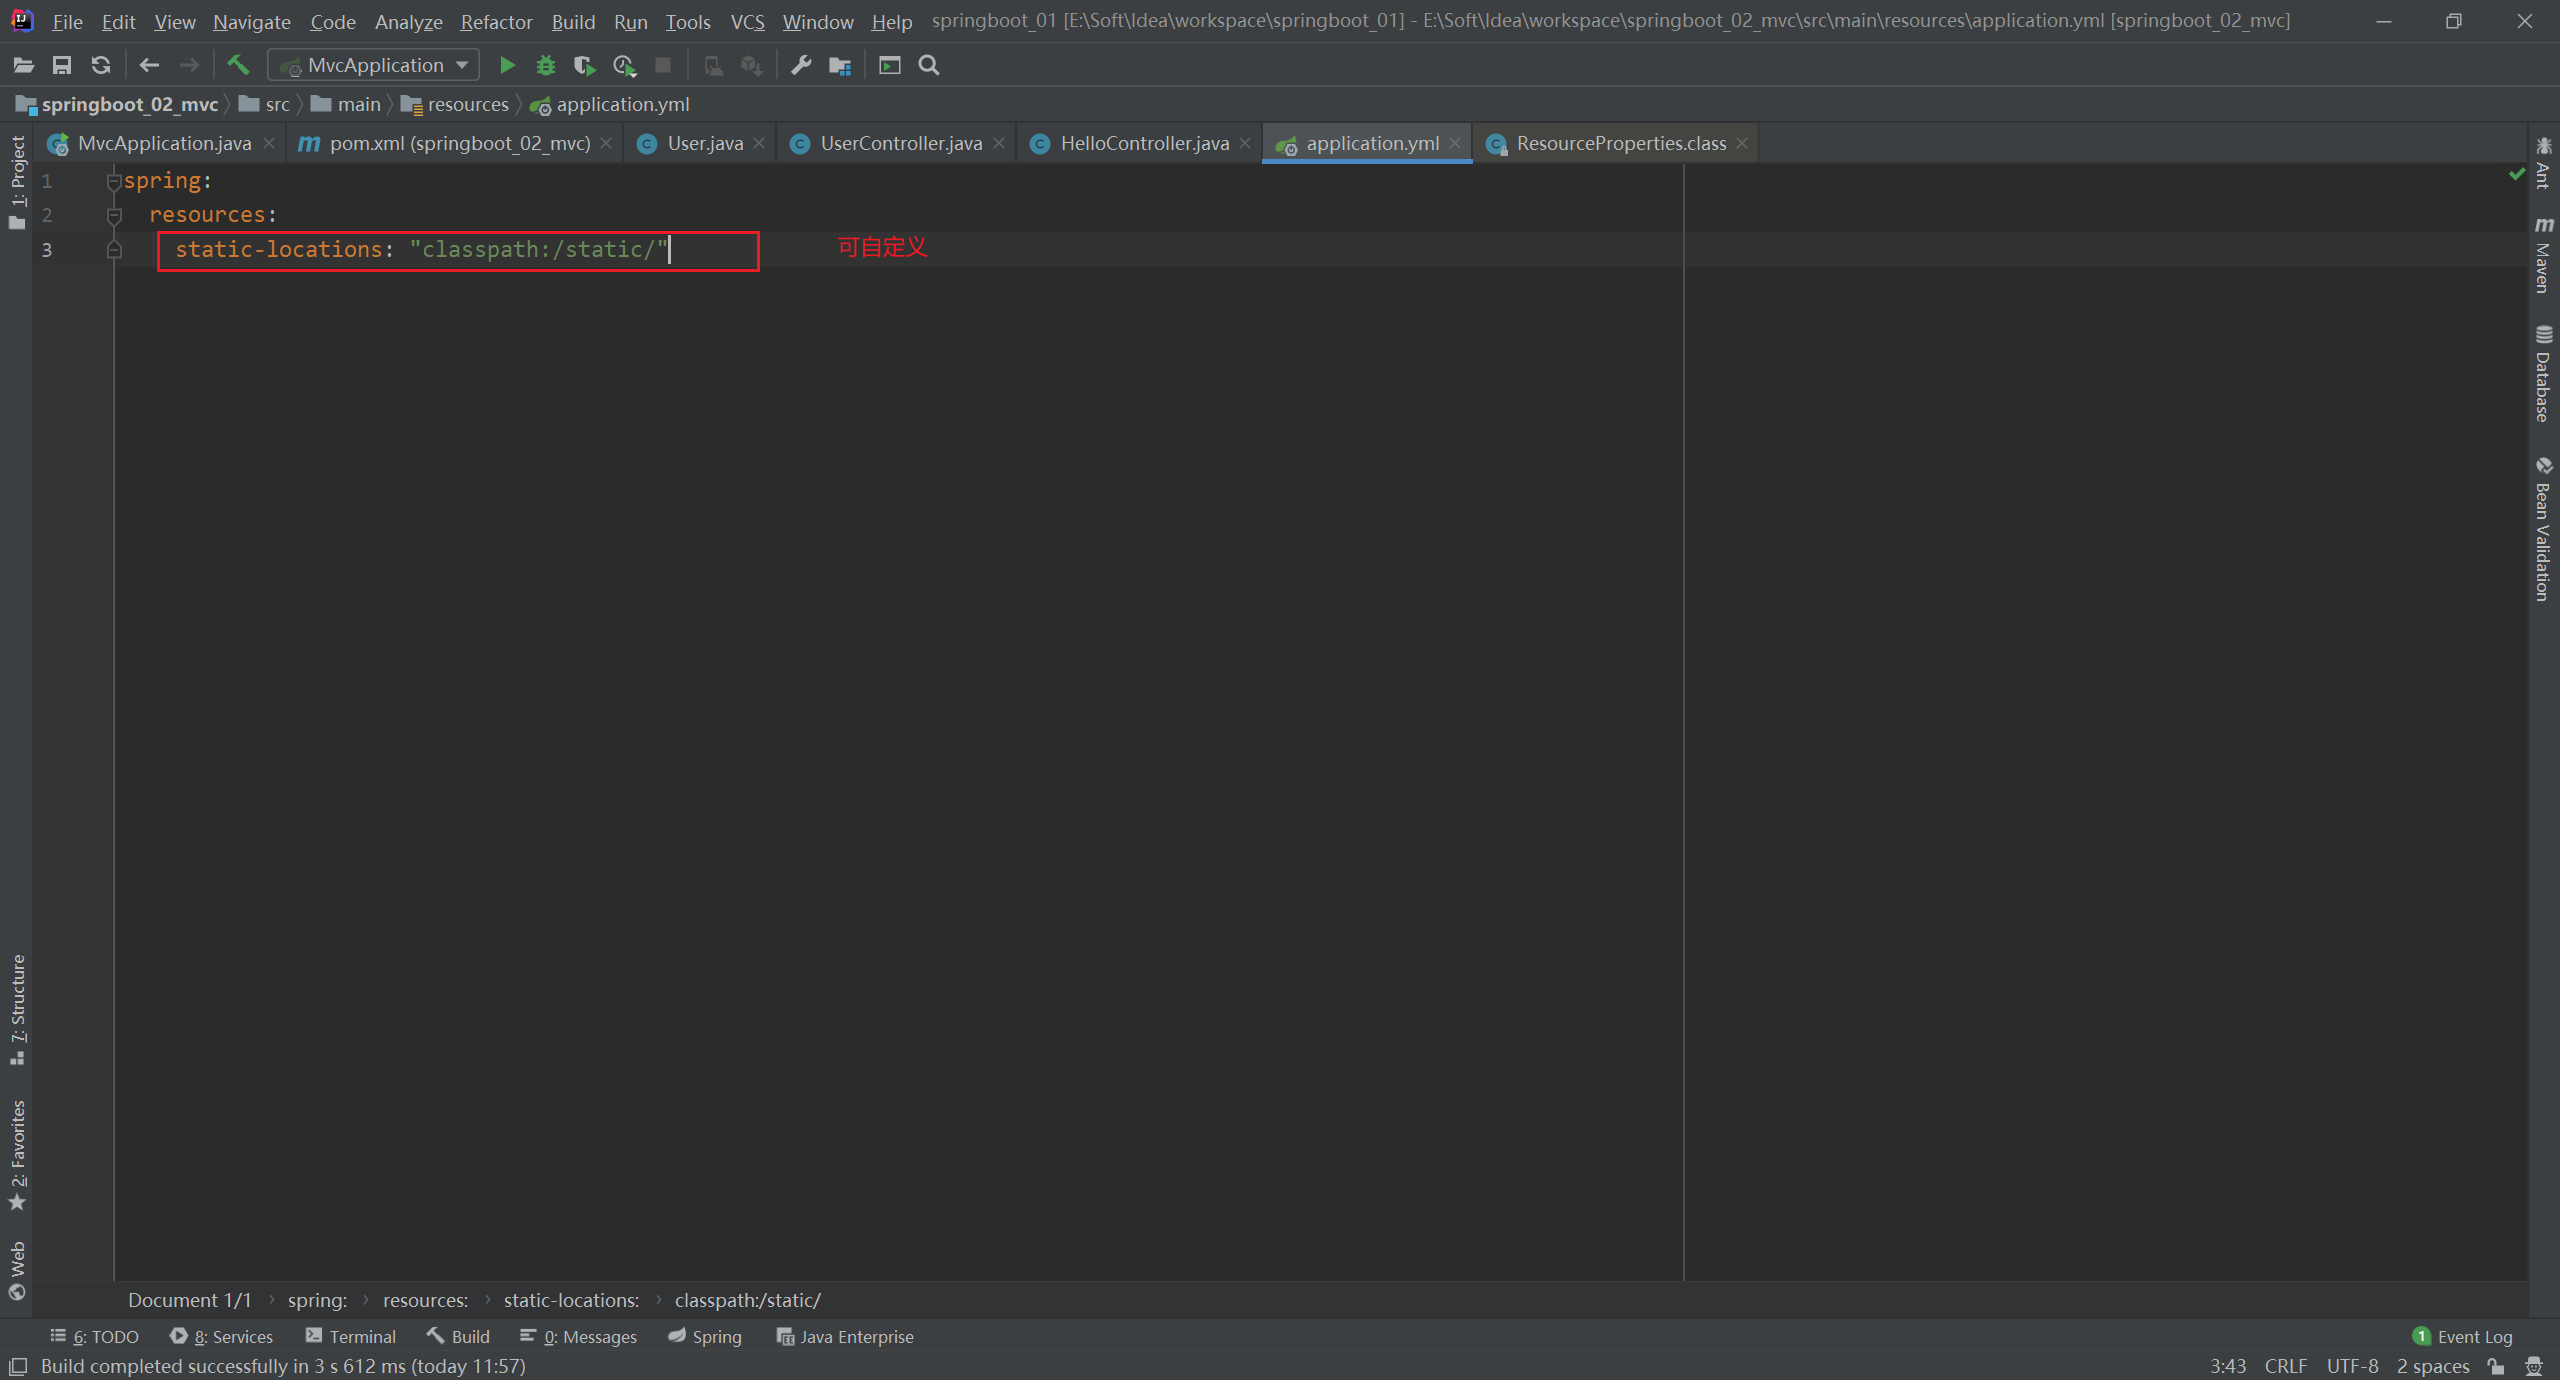Open the File menu

67,21
